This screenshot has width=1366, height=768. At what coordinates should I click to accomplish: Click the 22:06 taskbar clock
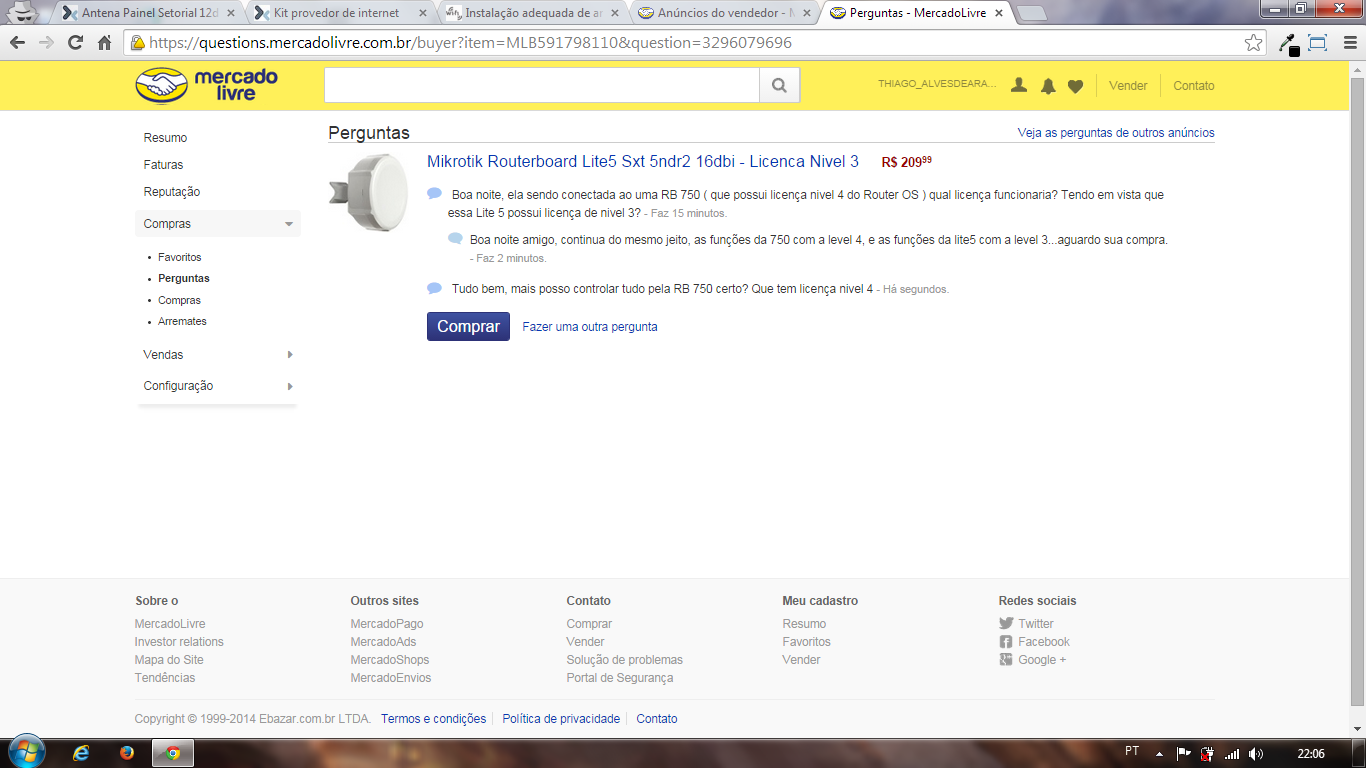(1311, 754)
